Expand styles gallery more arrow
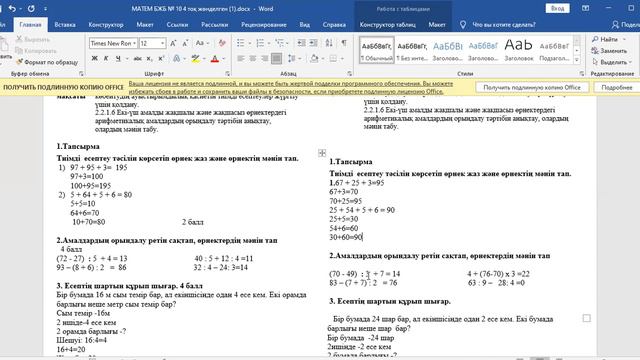The height and width of the screenshot is (360, 640). pos(577,60)
